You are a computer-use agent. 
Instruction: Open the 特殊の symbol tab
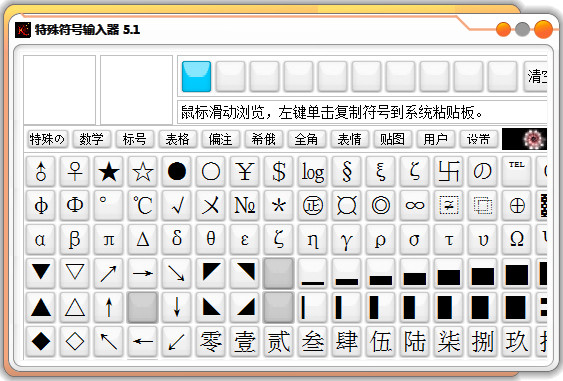point(47,139)
